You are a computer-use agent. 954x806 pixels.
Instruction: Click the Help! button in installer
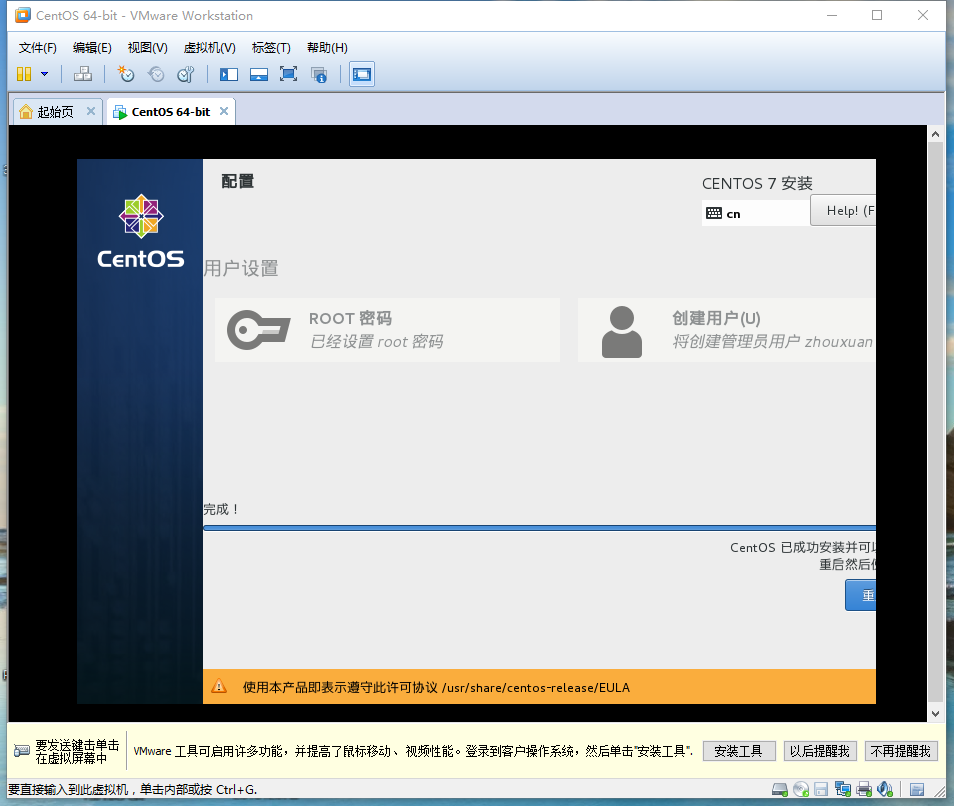coord(843,210)
